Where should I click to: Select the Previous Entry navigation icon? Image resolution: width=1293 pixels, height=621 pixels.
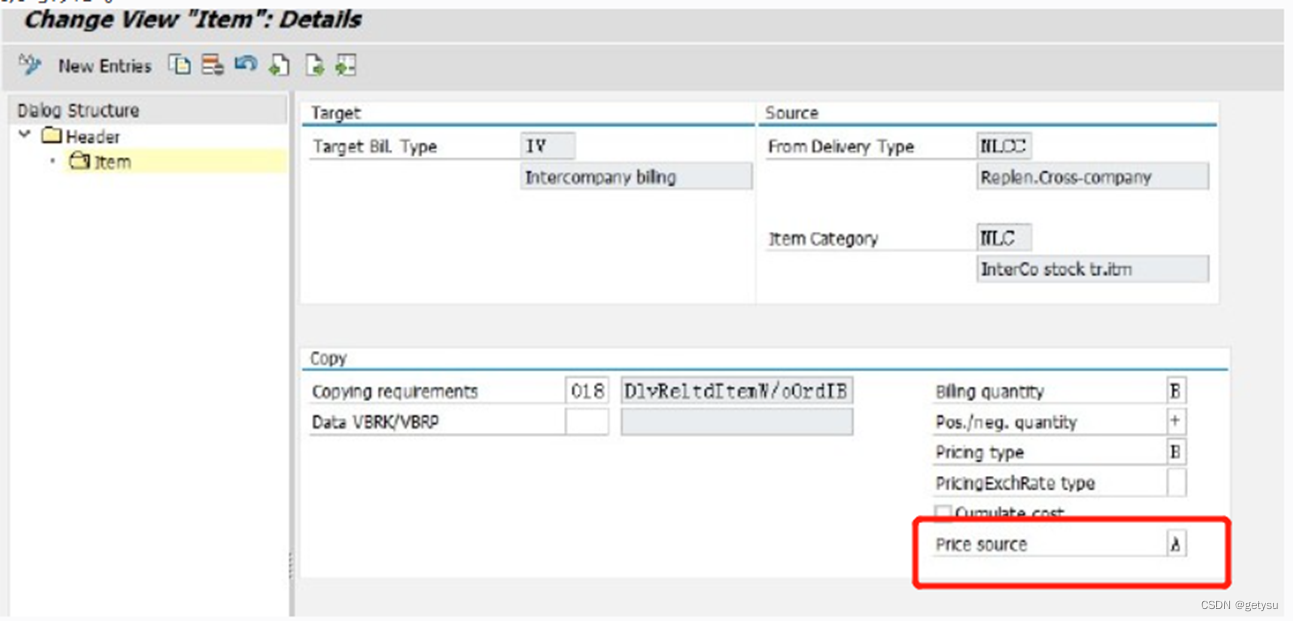coord(280,65)
